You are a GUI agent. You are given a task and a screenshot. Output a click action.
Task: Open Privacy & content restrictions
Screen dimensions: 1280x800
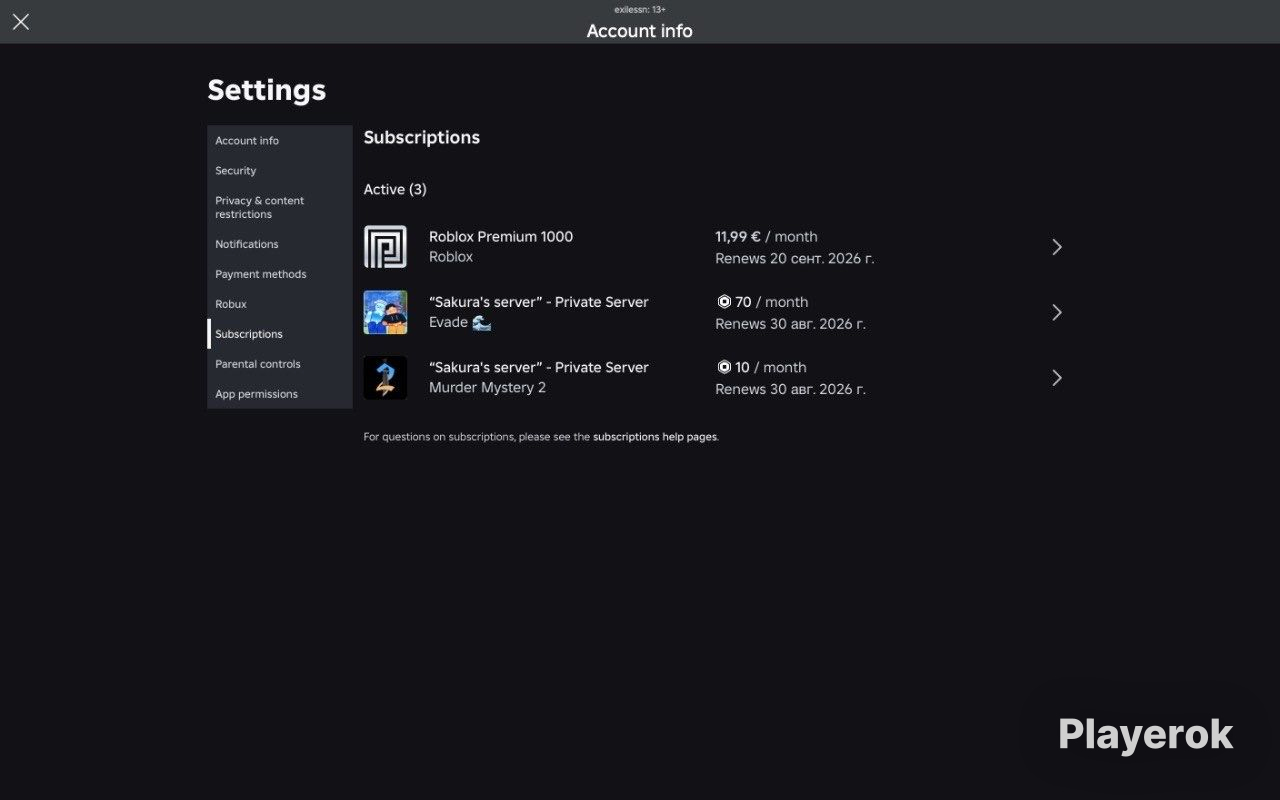[280, 207]
